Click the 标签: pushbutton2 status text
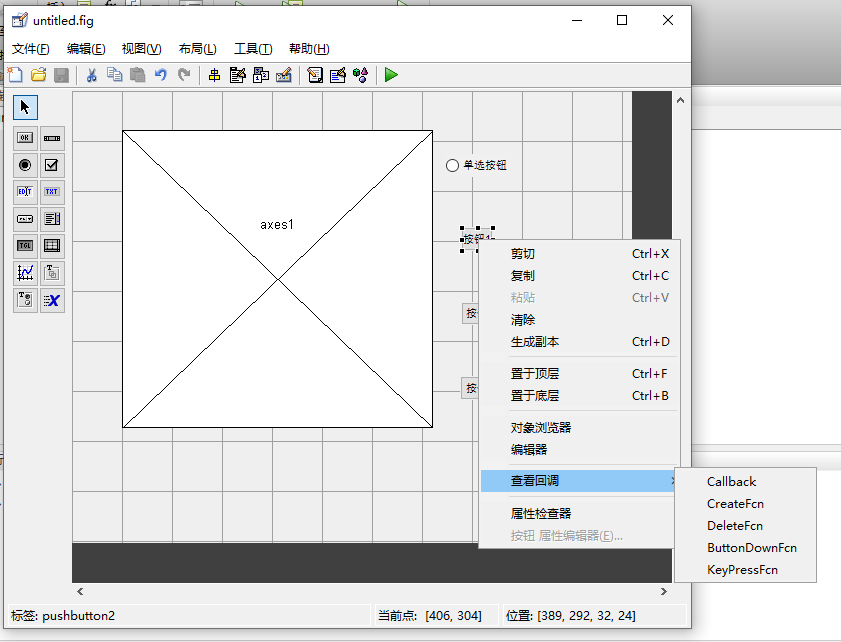This screenshot has width=841, height=642. 63,616
